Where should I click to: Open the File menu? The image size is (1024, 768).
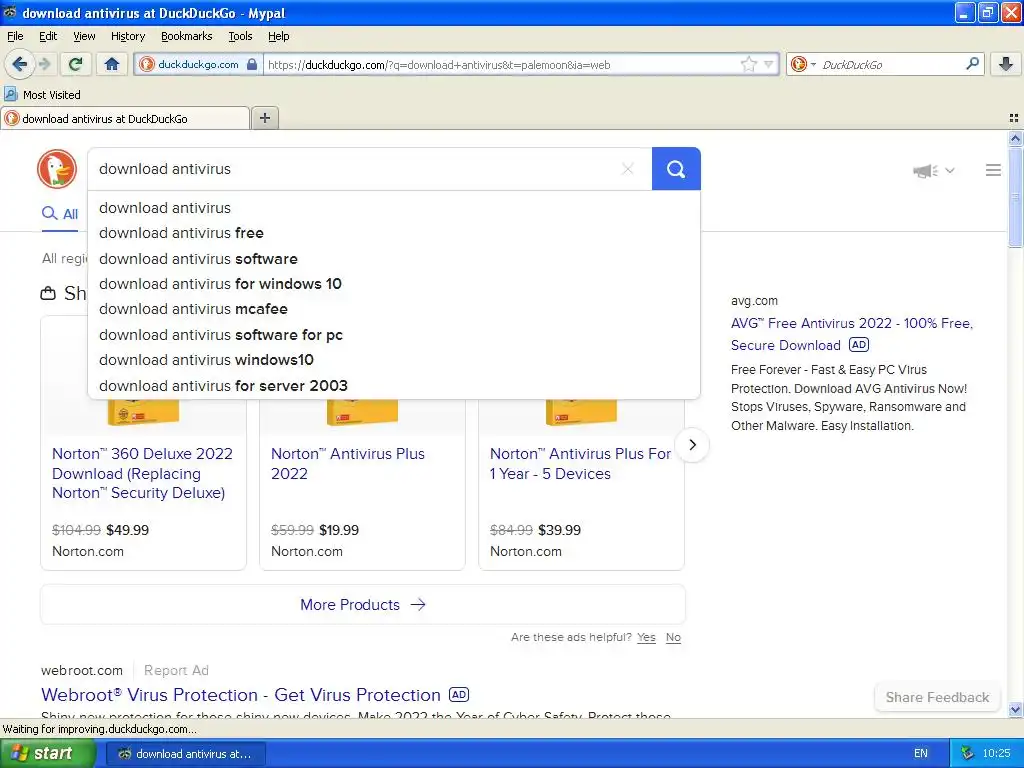point(15,37)
